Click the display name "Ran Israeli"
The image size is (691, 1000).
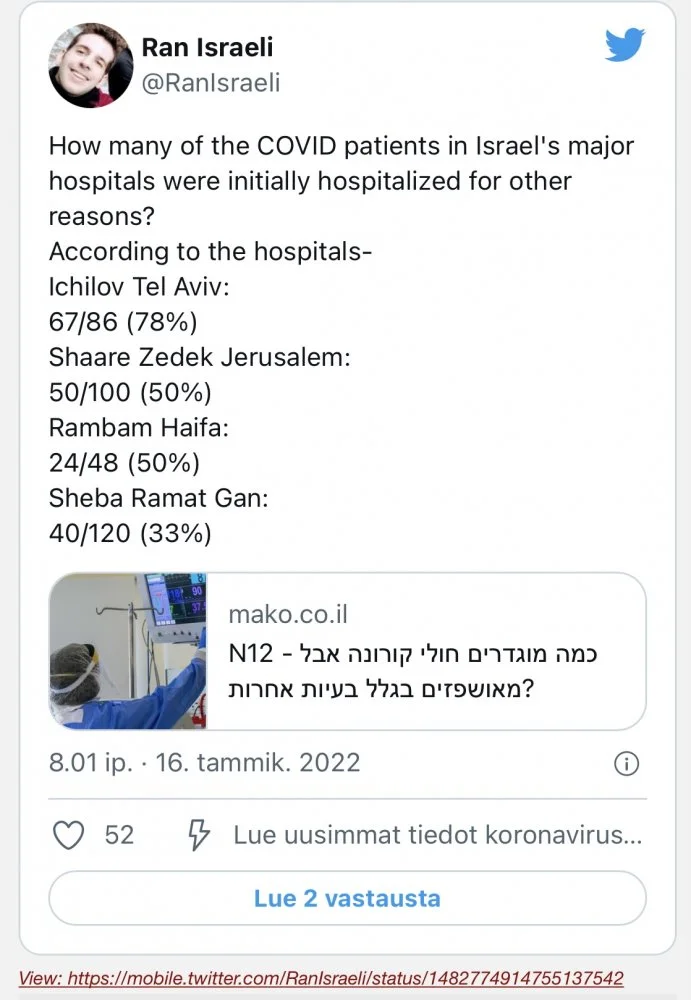(207, 47)
